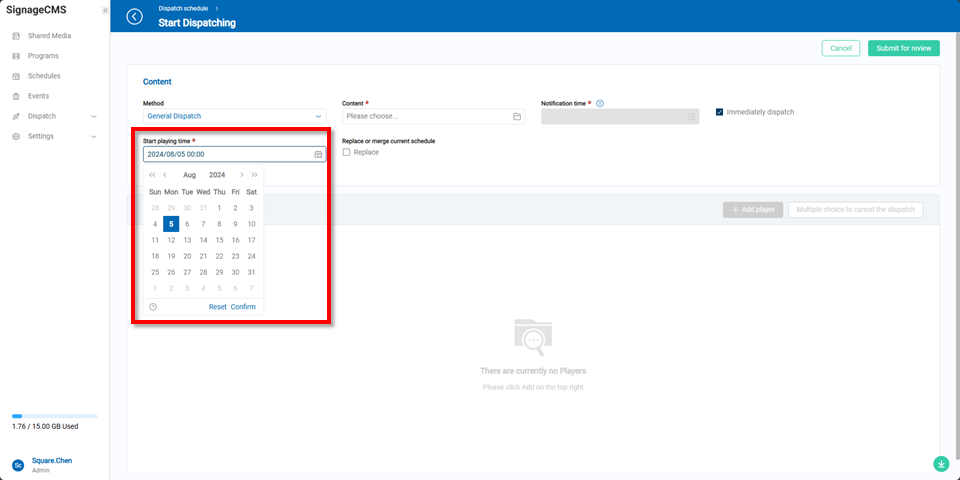Collapse the sidebar using double chevron icon
This screenshot has height=480, width=960.
[105, 10]
